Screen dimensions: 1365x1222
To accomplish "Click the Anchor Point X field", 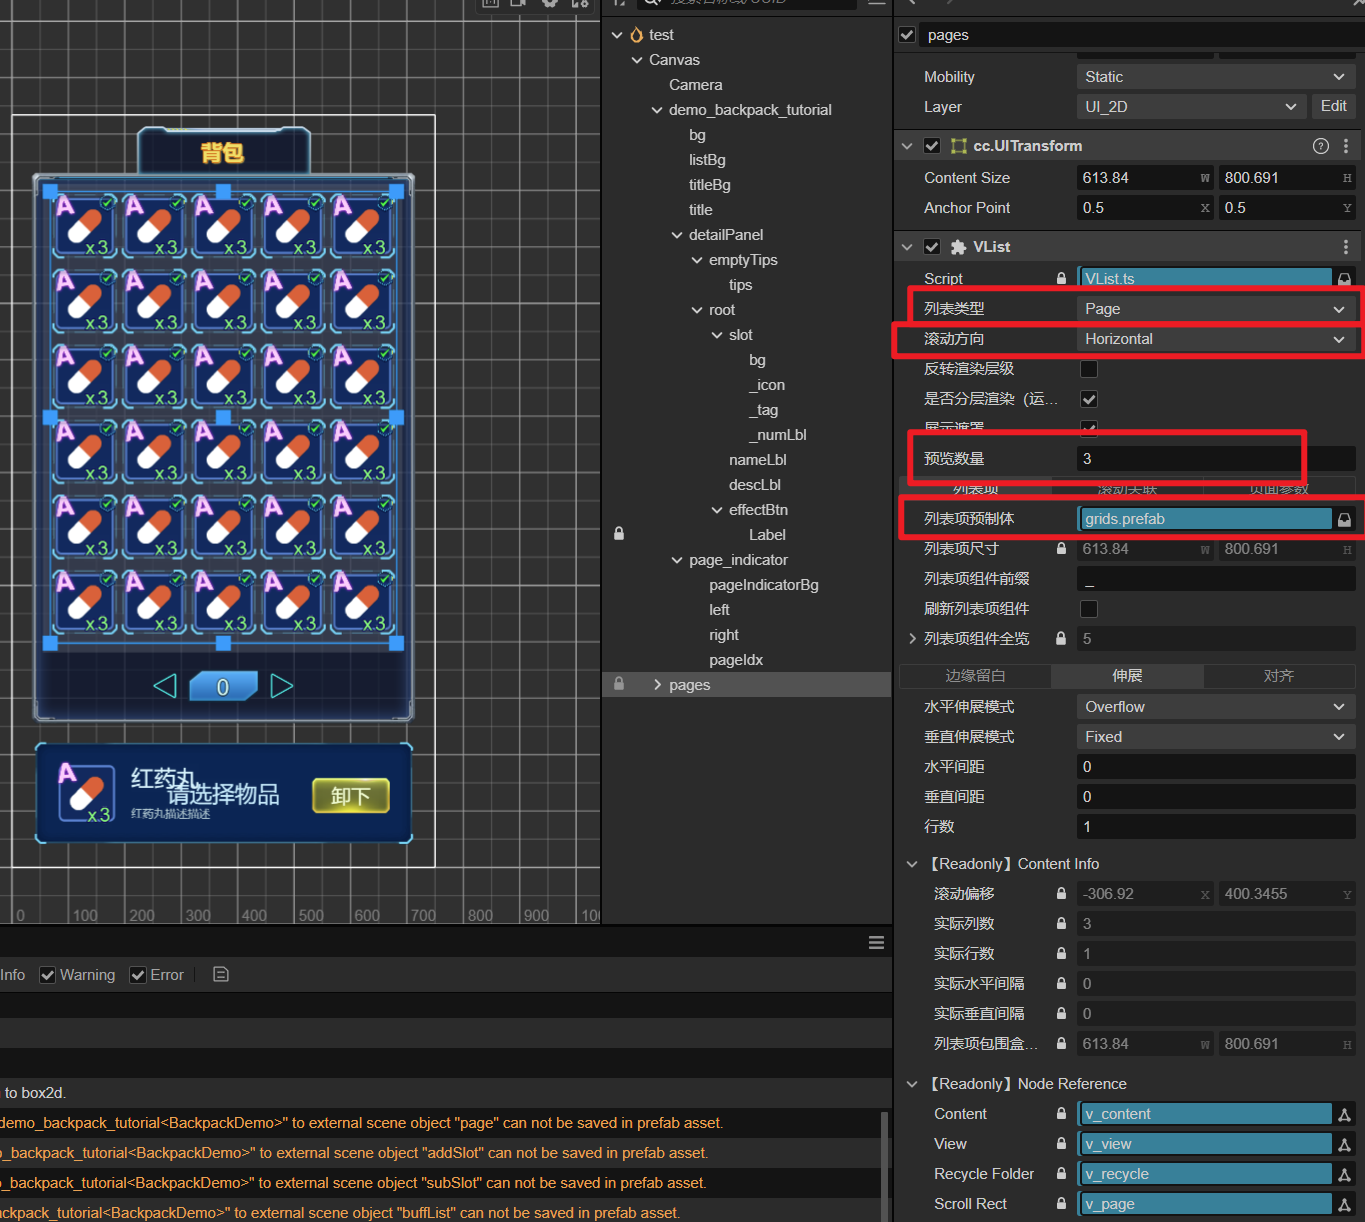I will (1144, 208).
